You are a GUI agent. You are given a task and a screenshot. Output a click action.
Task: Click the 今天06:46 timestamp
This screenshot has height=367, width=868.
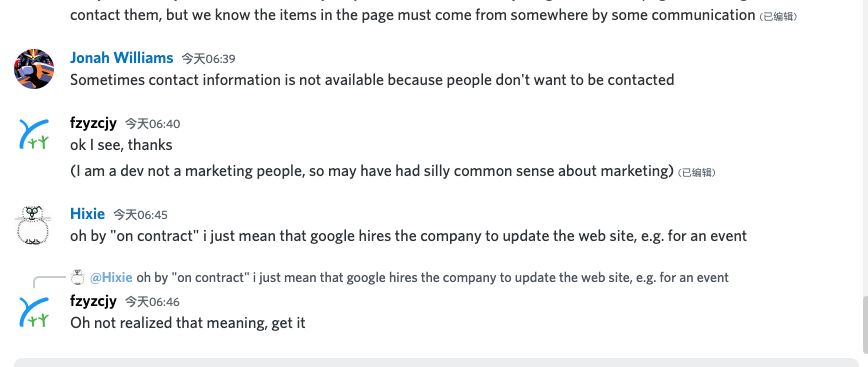point(152,302)
